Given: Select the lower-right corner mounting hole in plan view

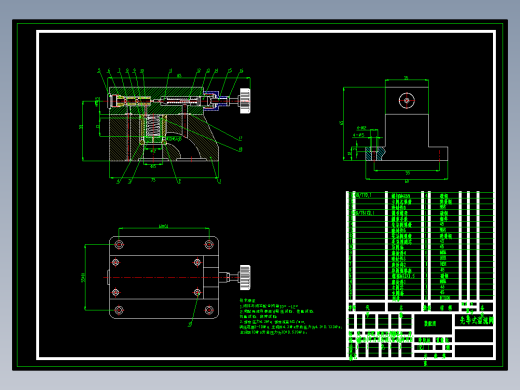Looking at the screenshot, I should pyautogui.click(x=209, y=310).
